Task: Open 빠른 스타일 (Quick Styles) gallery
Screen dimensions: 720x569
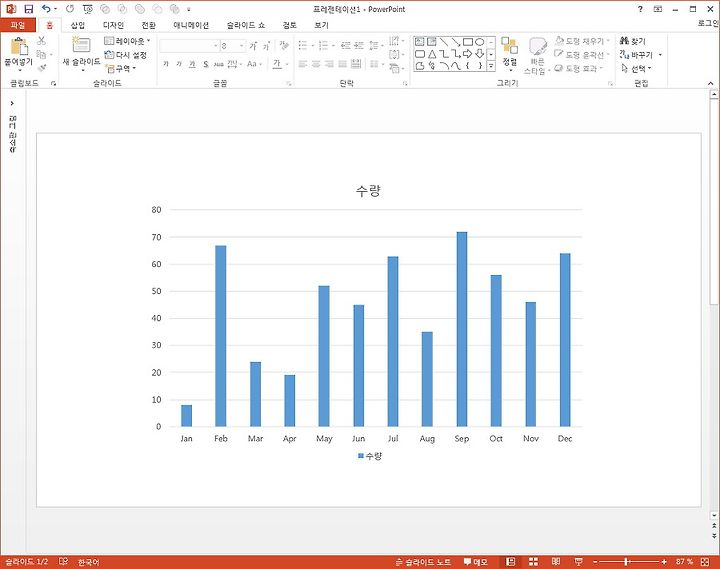Action: (x=537, y=56)
